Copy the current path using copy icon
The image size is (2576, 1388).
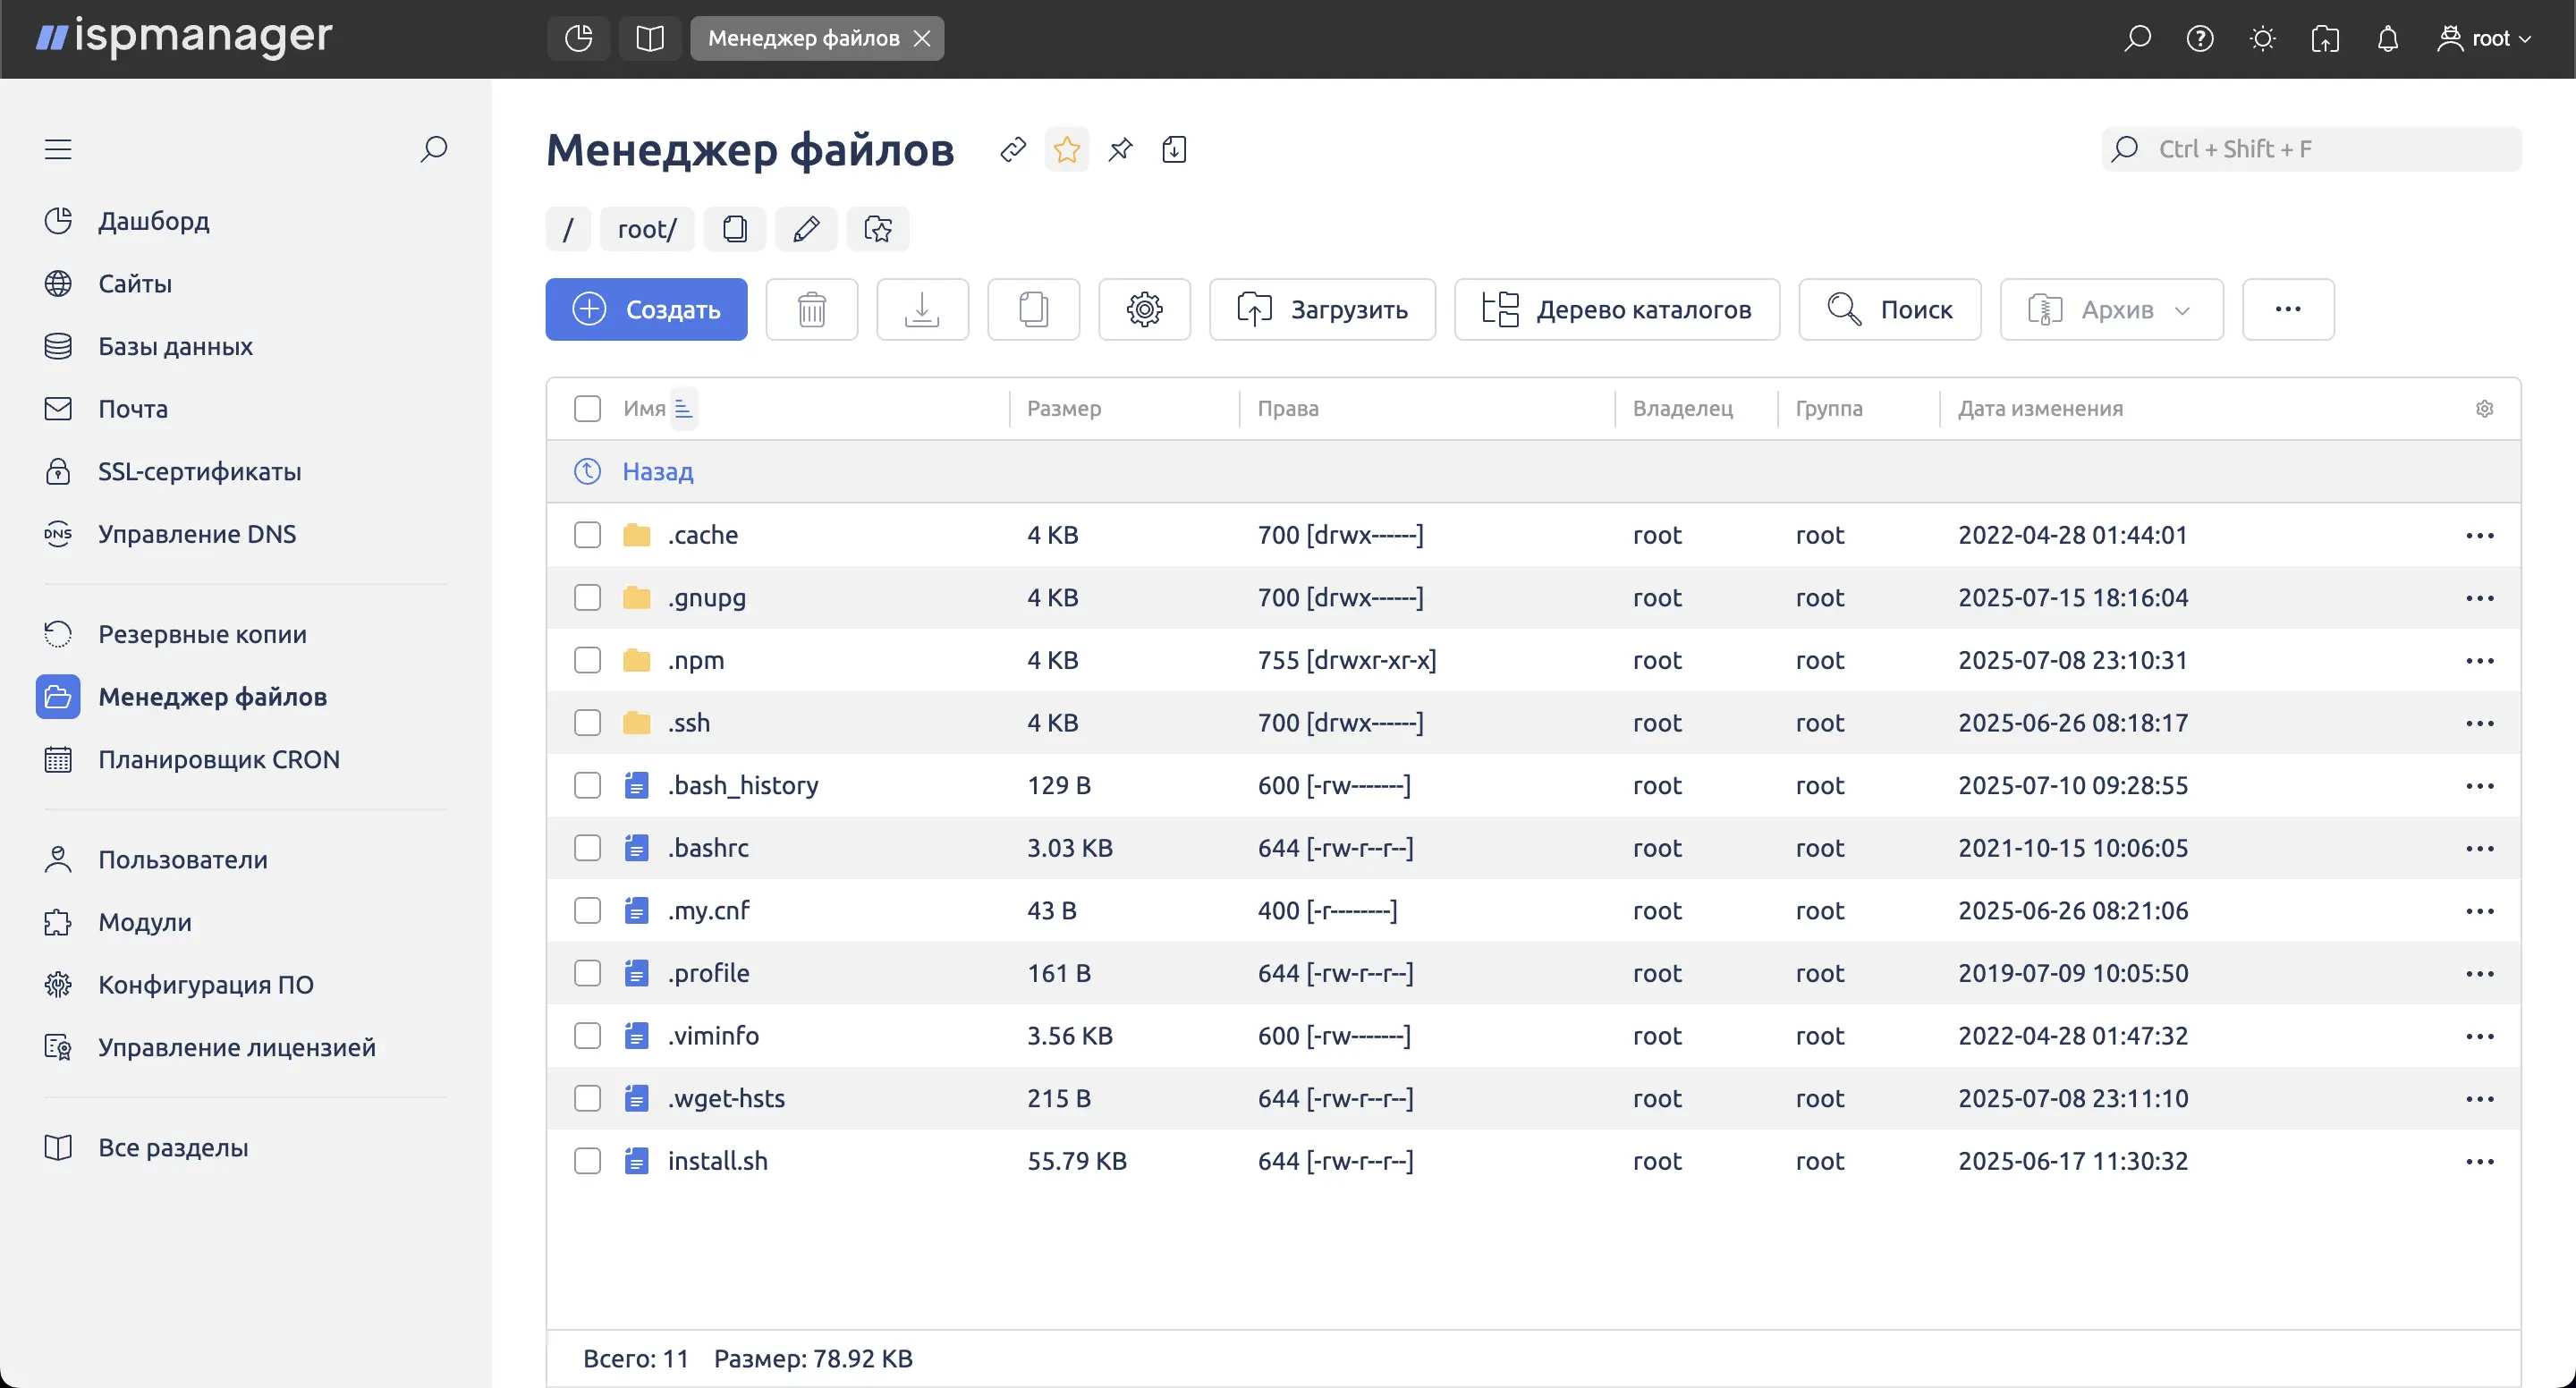pos(735,228)
